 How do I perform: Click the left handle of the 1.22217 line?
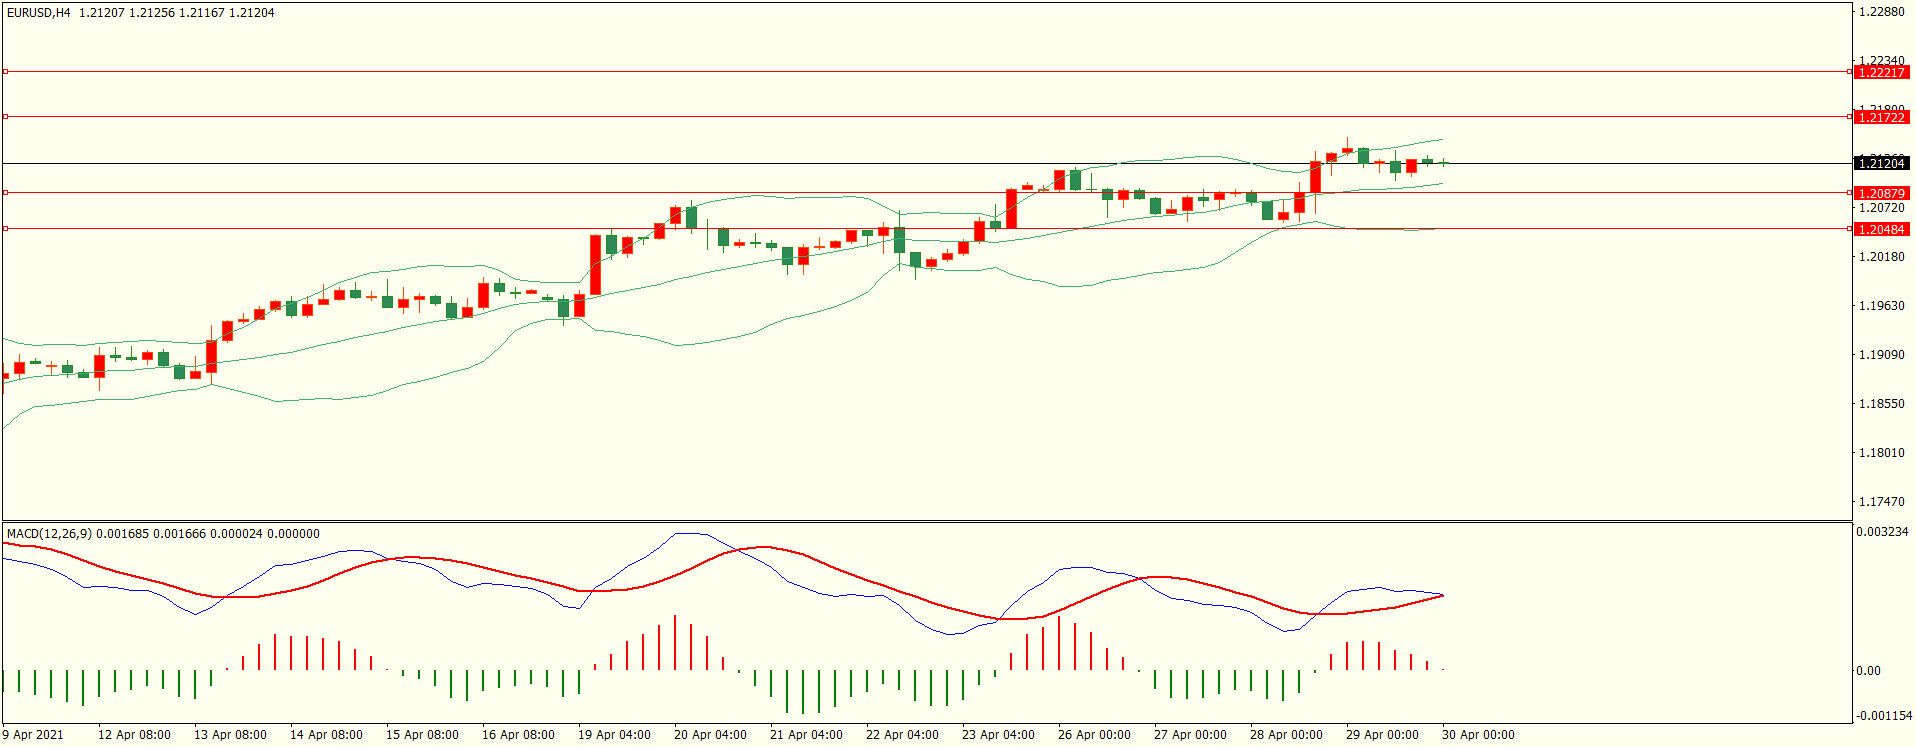5,72
